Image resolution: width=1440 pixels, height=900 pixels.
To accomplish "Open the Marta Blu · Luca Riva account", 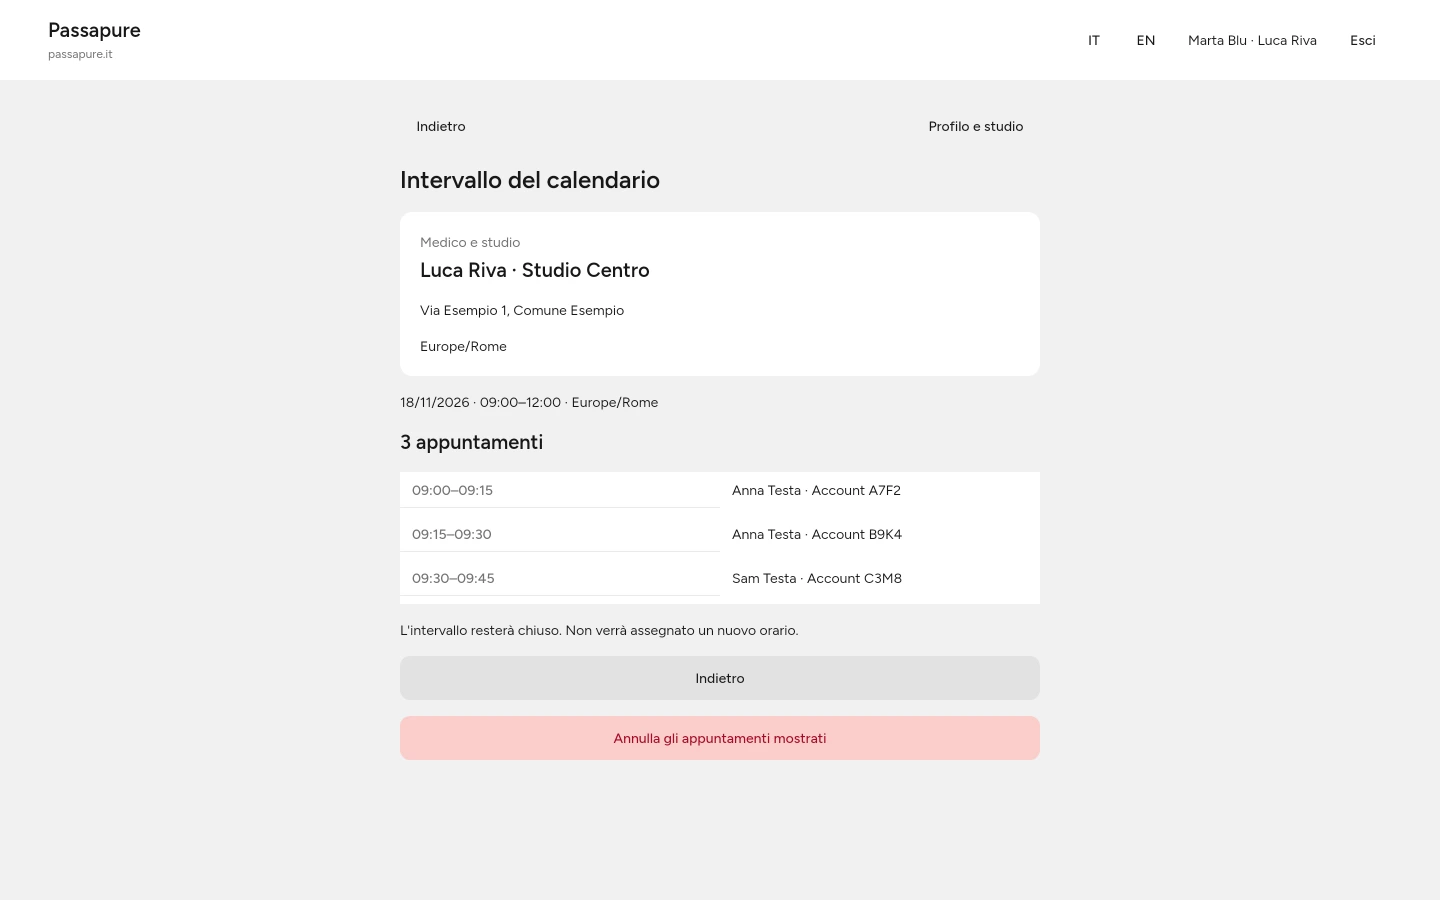I will [1252, 40].
